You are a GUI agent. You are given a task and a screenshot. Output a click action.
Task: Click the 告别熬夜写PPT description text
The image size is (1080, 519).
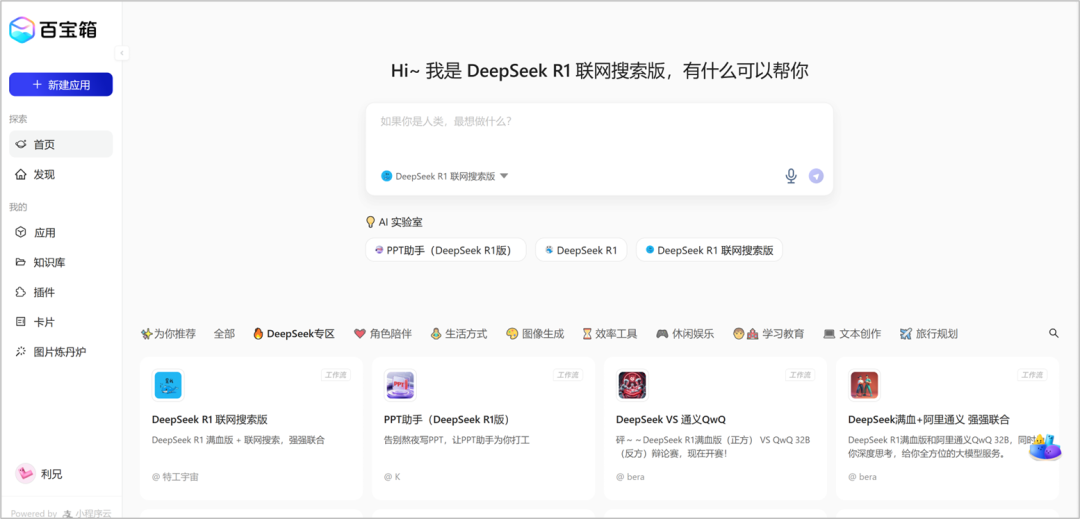456,439
